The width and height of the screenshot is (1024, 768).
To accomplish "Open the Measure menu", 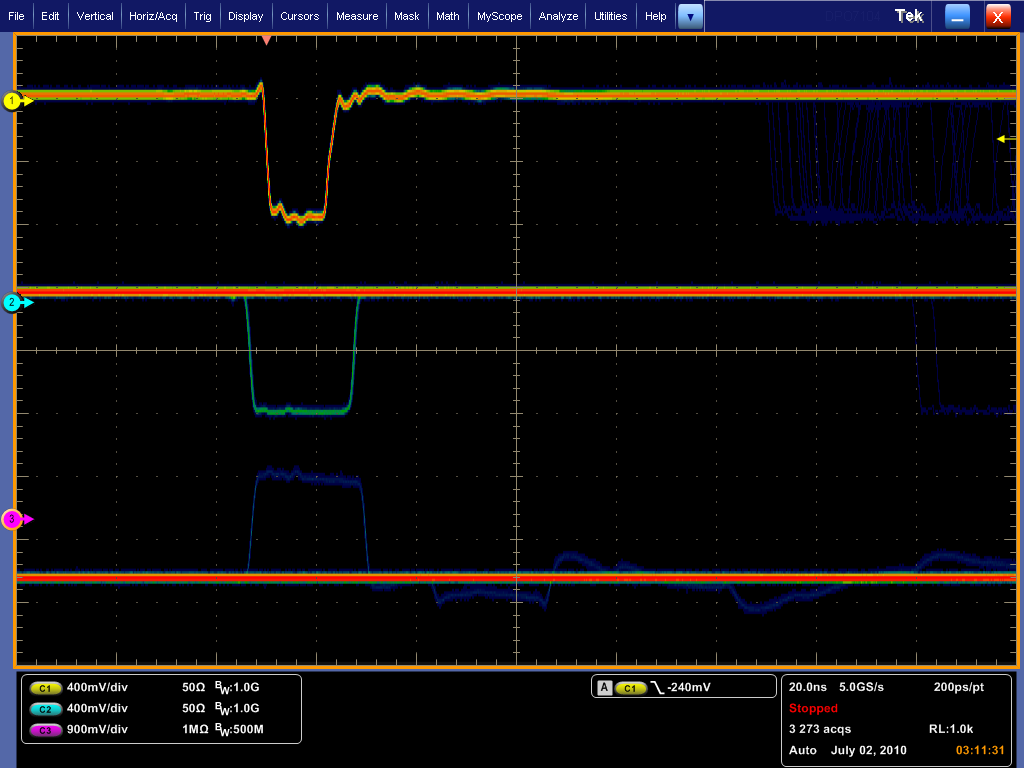I will pos(357,16).
